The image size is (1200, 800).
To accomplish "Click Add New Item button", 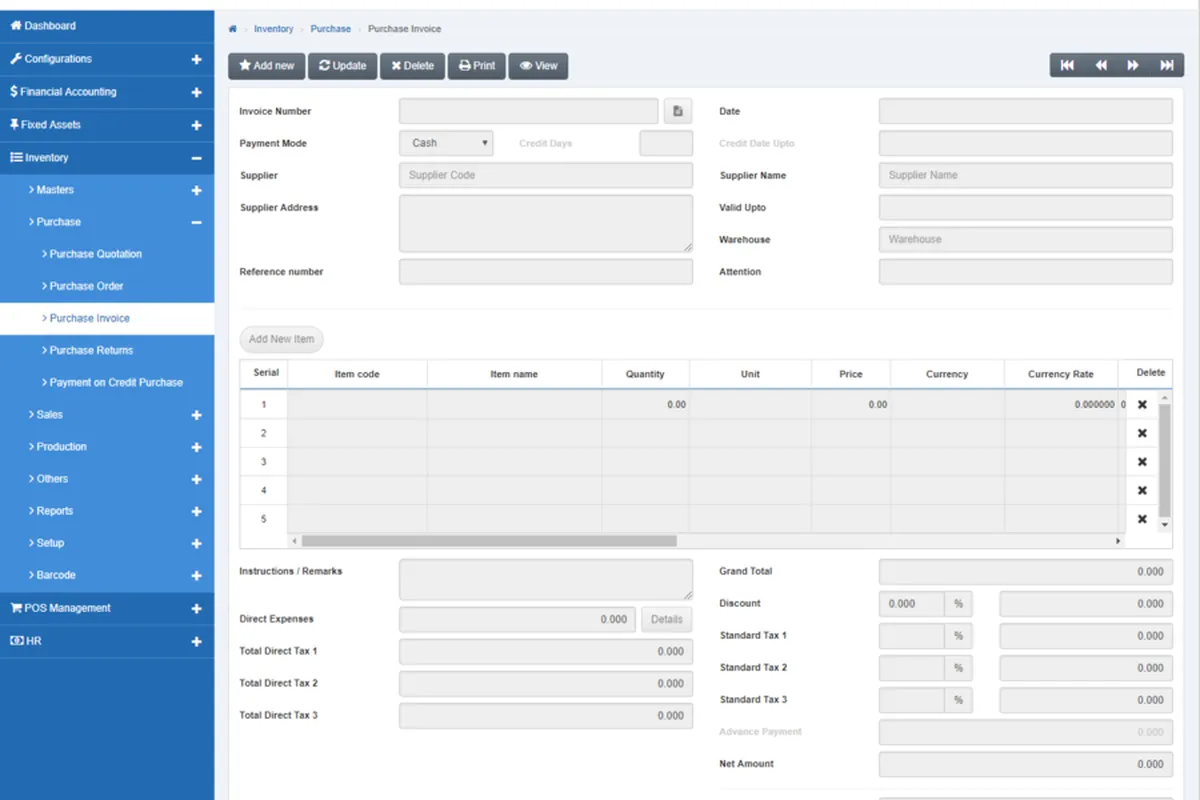I will point(281,339).
